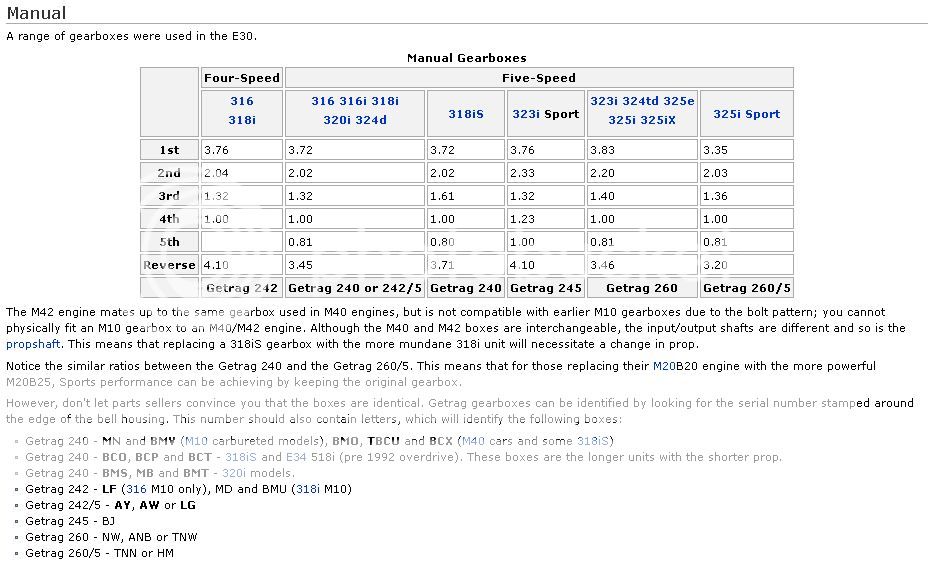Open the M10 link beside carbureted models

pyautogui.click(x=198, y=440)
